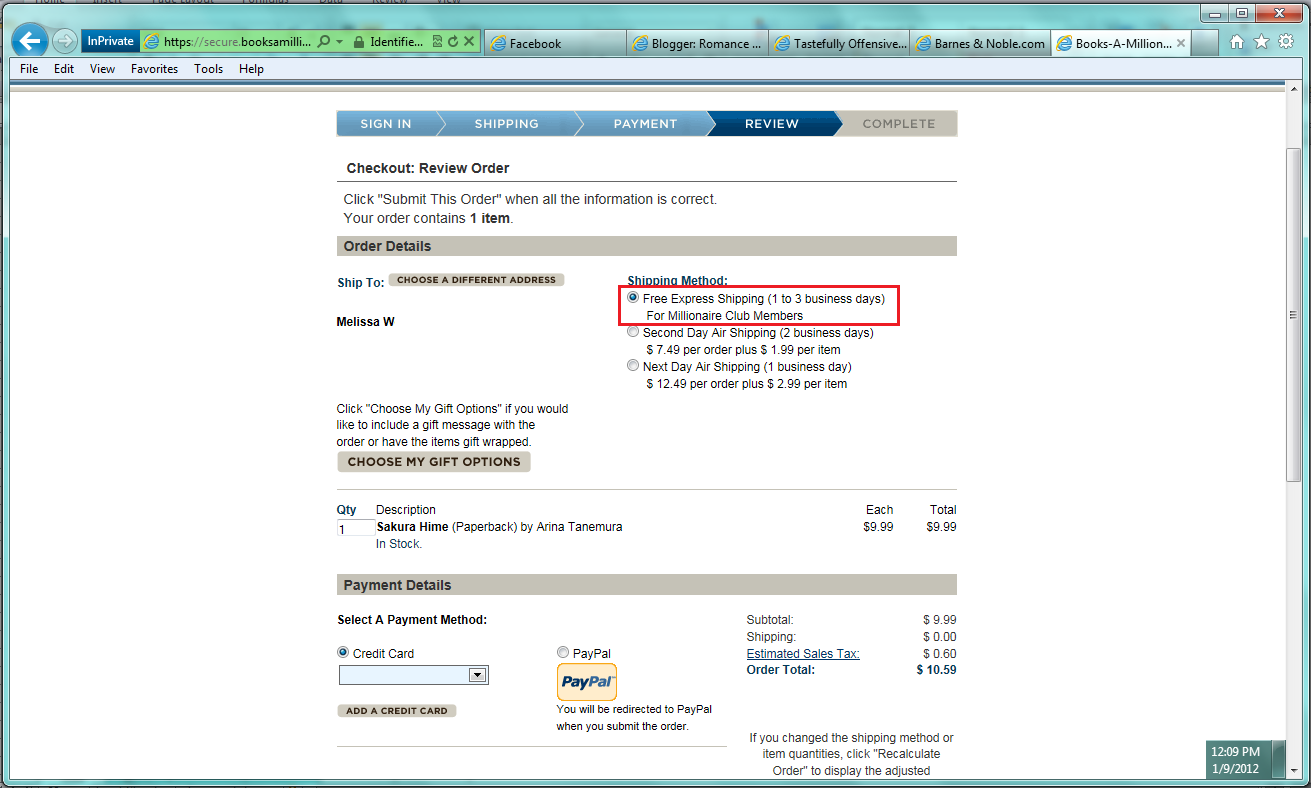Click the SHIPPING checkout step
Viewport: 1311px width, 788px height.
click(x=507, y=124)
